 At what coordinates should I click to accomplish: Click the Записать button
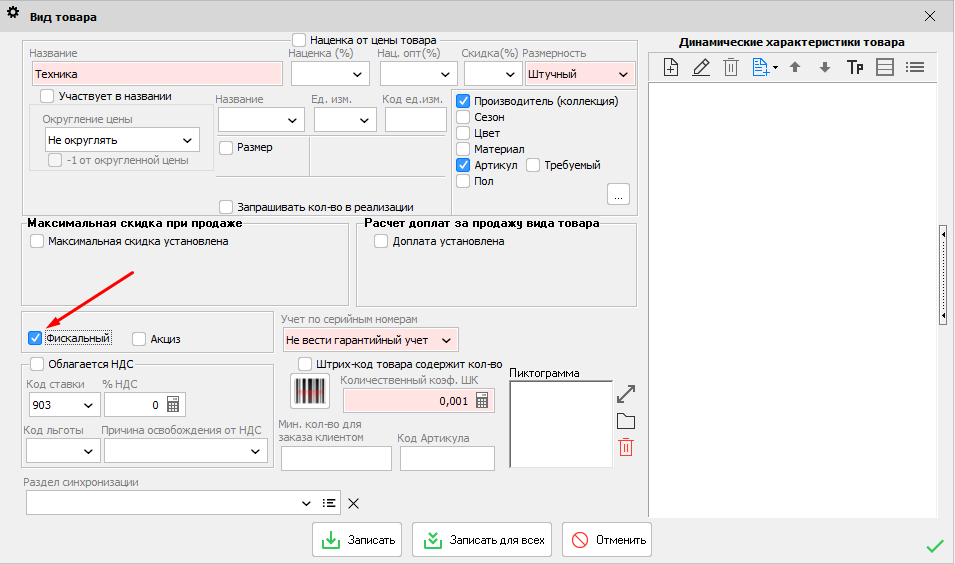357,540
